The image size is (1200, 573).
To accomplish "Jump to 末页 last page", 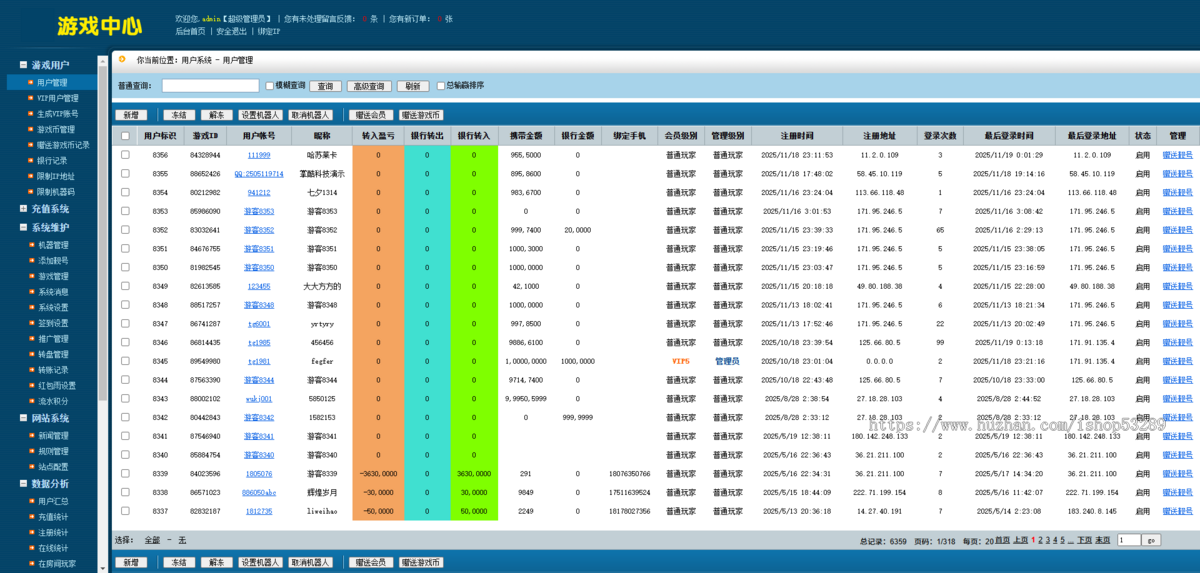I will 1102,540.
